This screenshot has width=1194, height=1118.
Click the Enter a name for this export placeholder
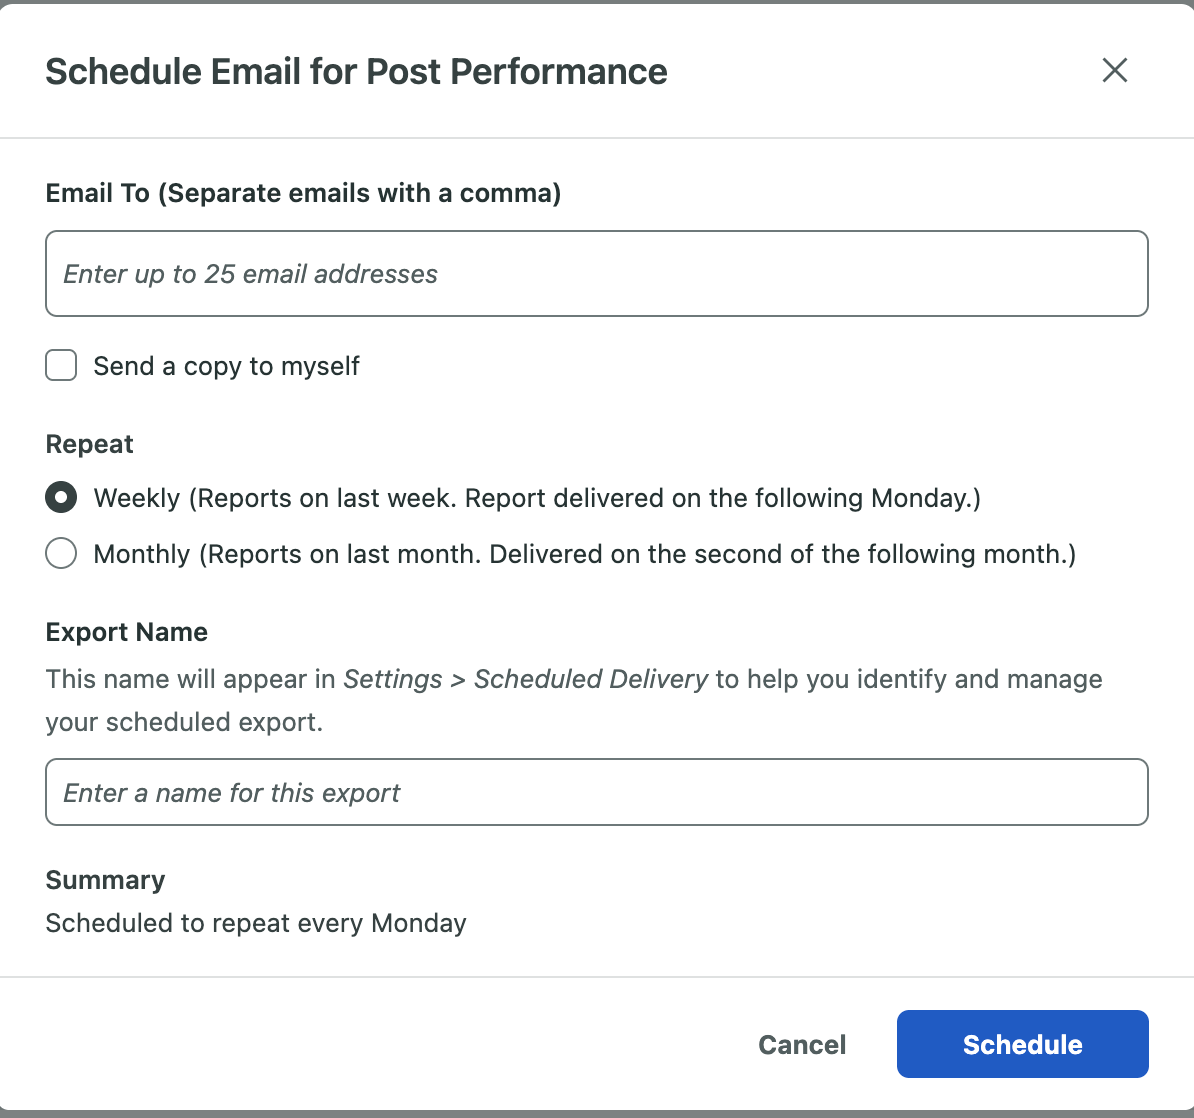pyautogui.click(x=232, y=792)
